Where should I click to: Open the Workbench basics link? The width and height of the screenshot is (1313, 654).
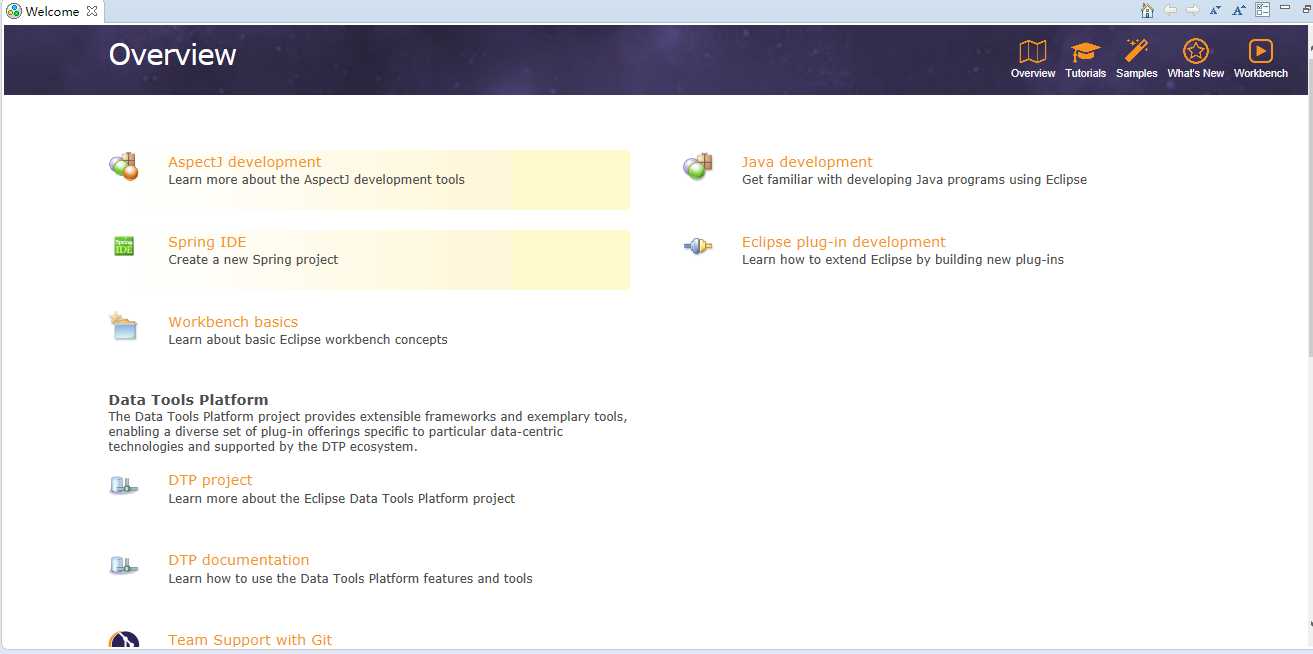233,322
